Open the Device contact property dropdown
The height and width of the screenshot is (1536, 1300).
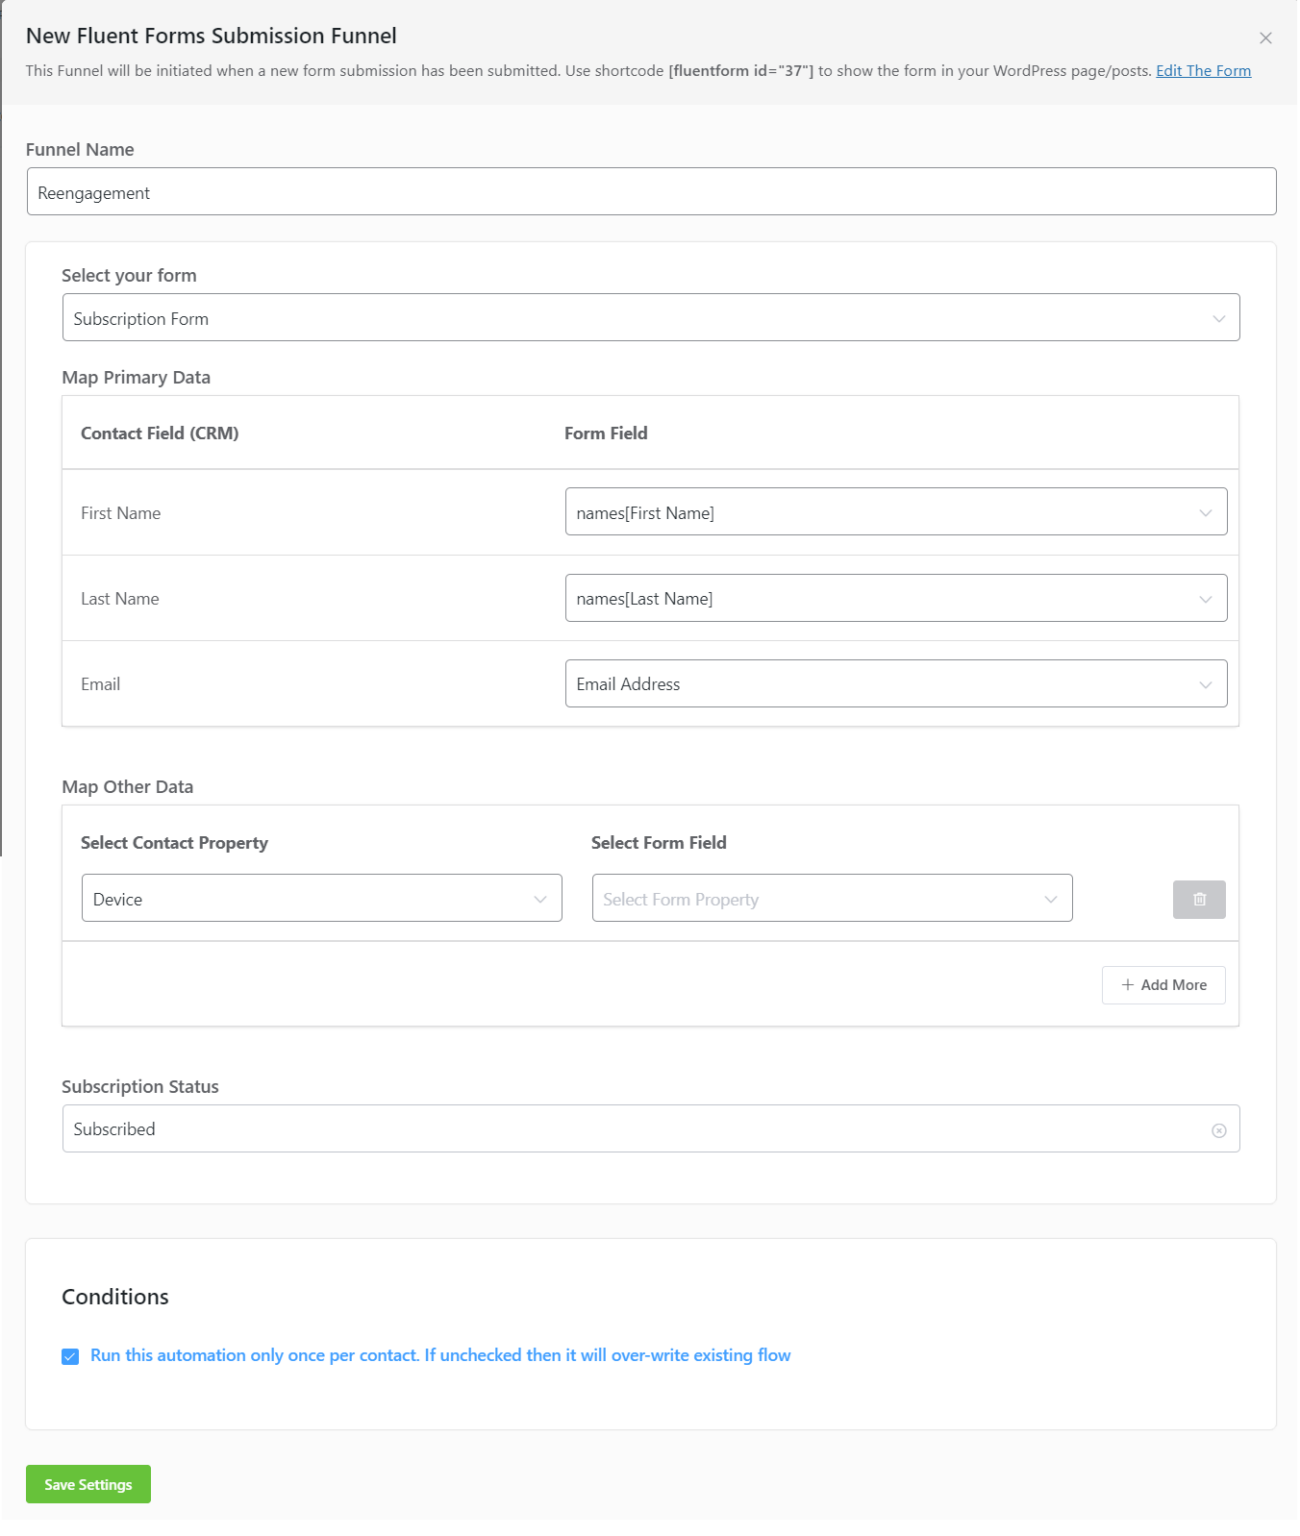coord(321,898)
